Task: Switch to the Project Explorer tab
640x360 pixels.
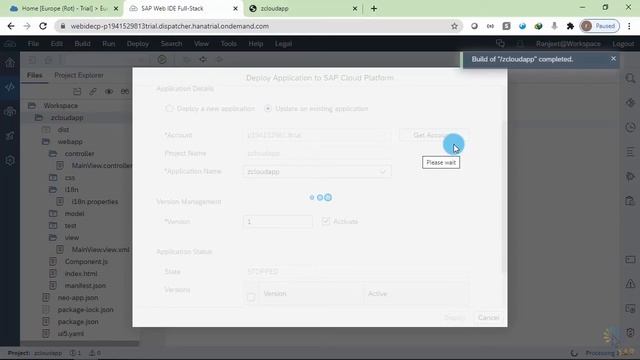Action: [x=79, y=75]
